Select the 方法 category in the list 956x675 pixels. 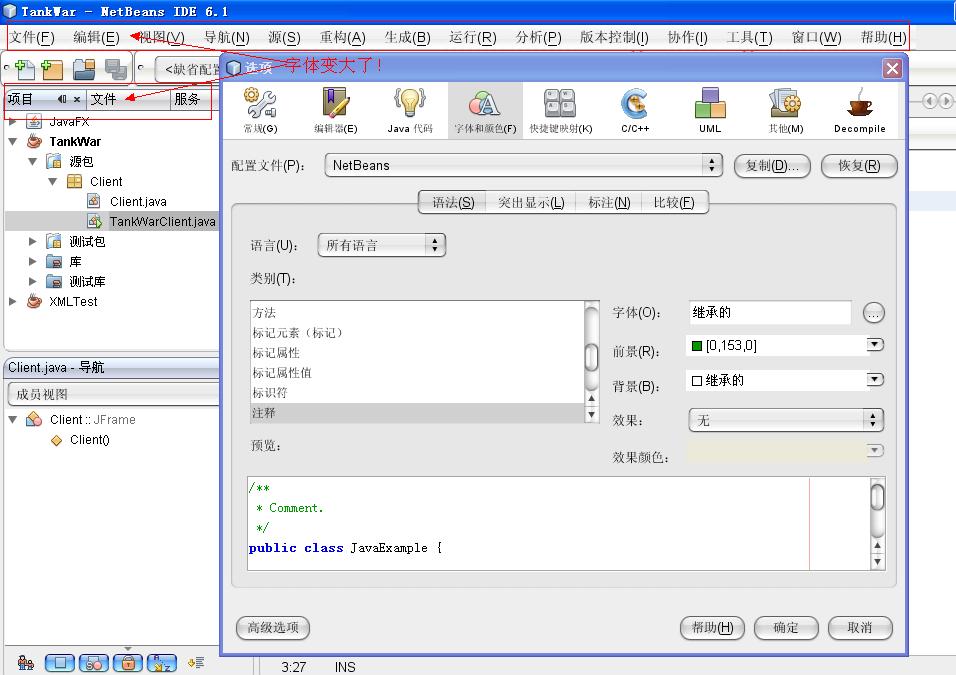click(418, 313)
